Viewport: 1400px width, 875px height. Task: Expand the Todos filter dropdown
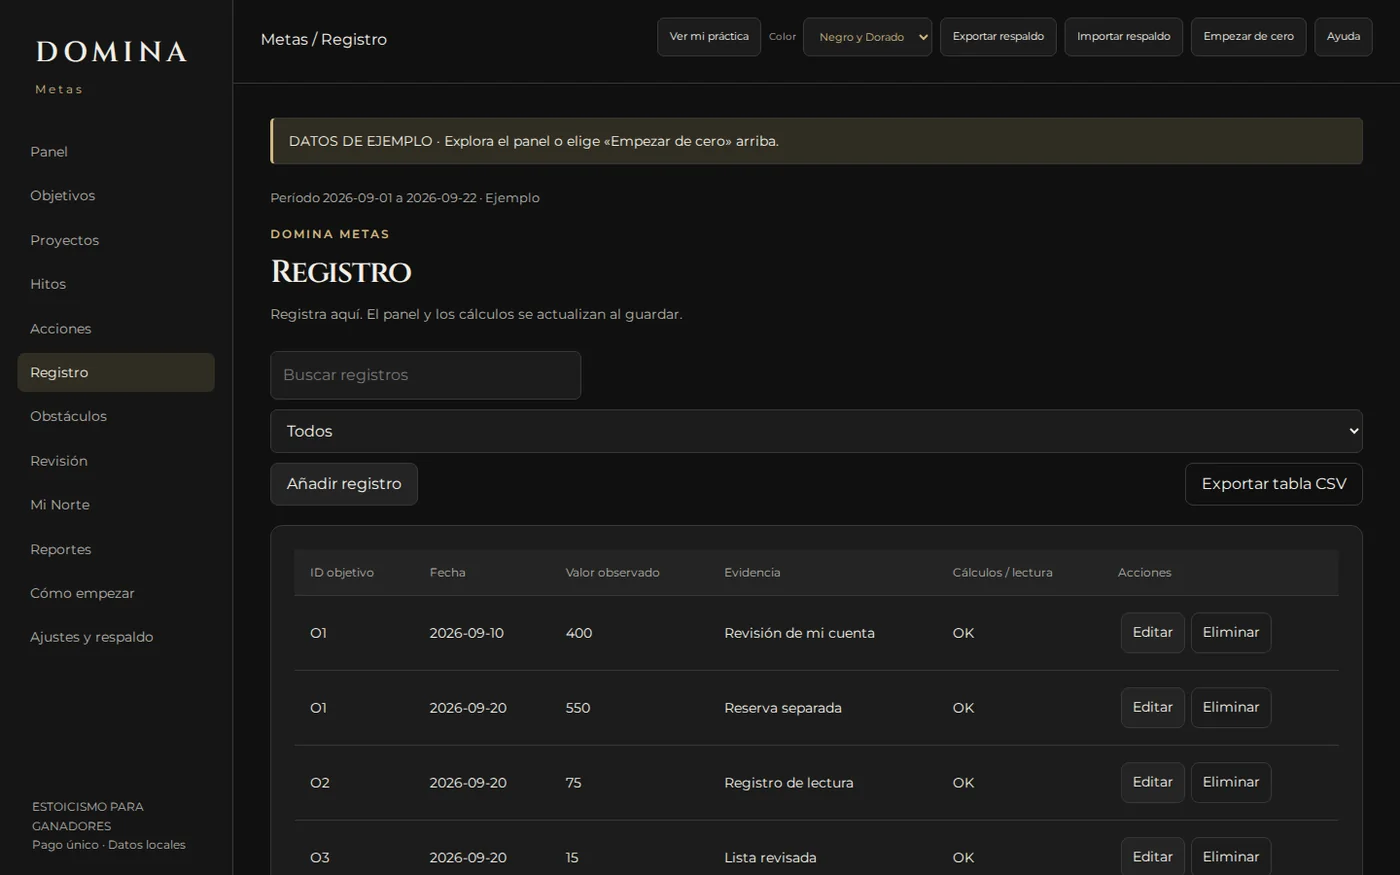(x=816, y=431)
